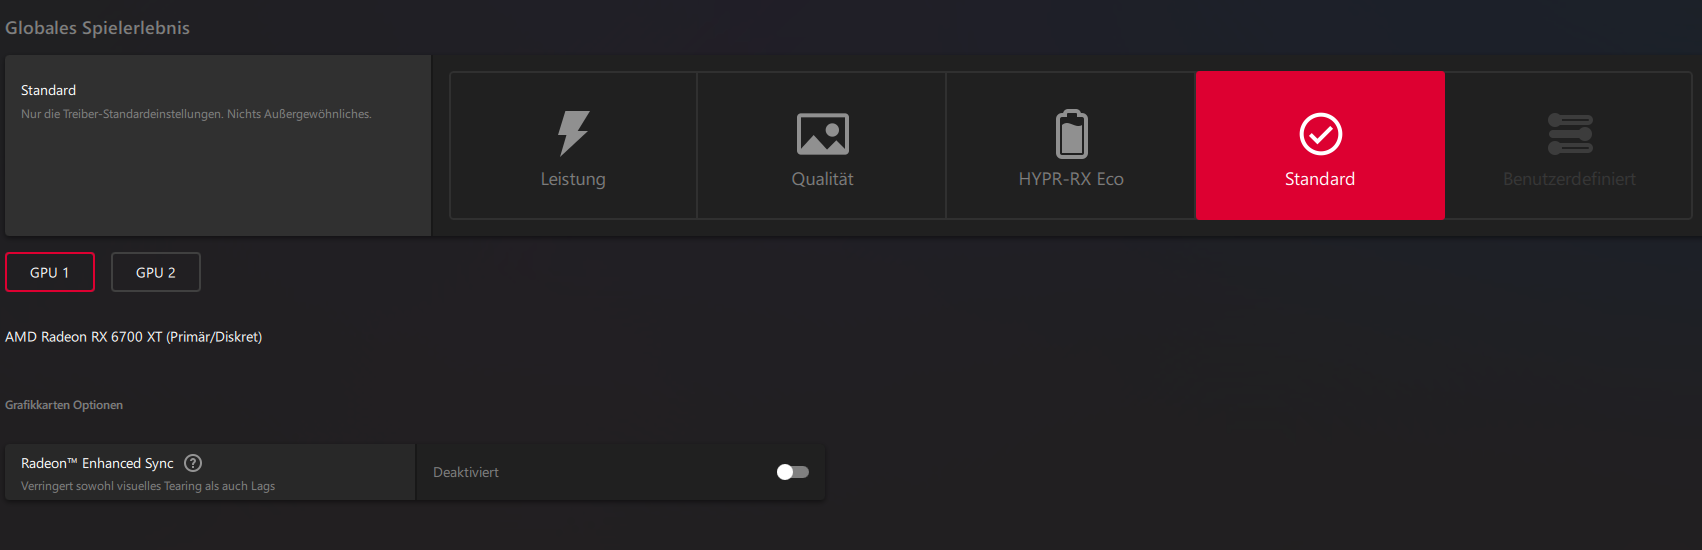The height and width of the screenshot is (550, 1702).
Task: Choose the Qualität profile label
Action: tap(822, 179)
